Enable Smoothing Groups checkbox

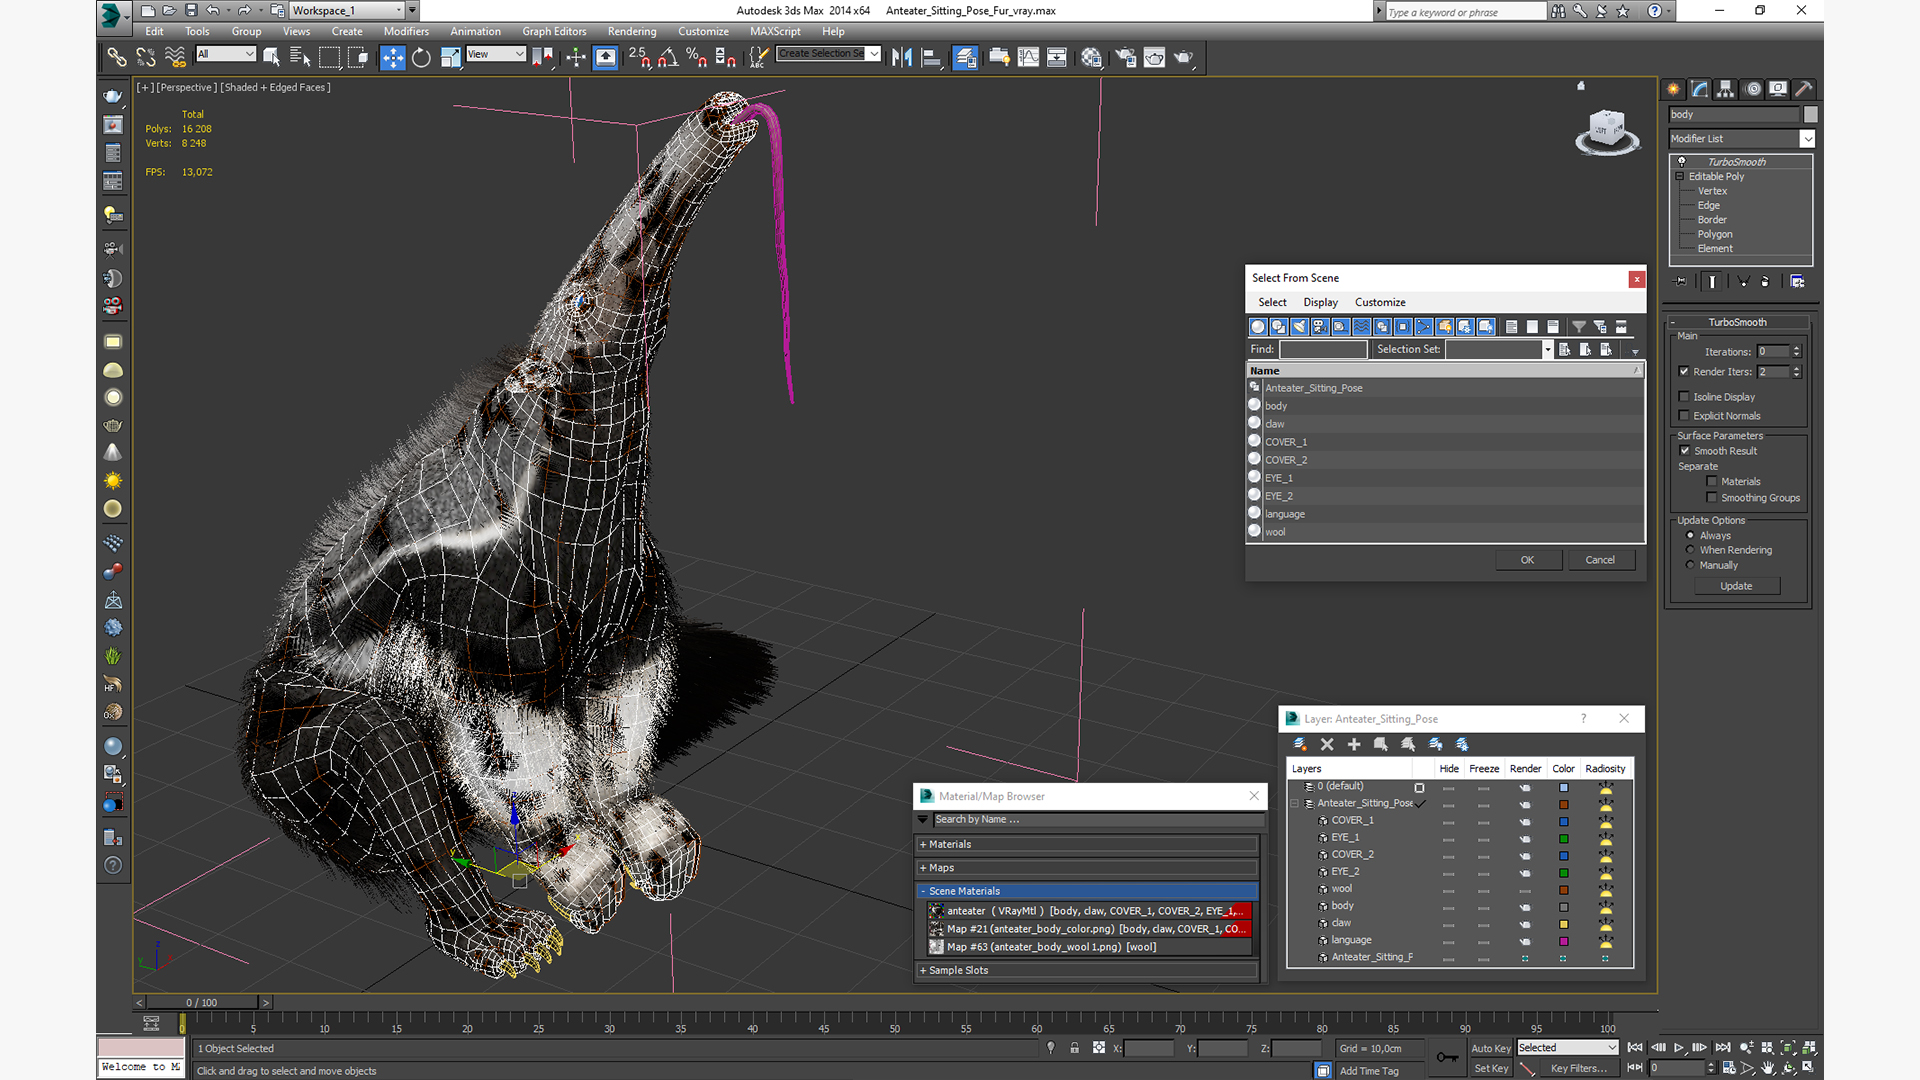[x=1712, y=498]
